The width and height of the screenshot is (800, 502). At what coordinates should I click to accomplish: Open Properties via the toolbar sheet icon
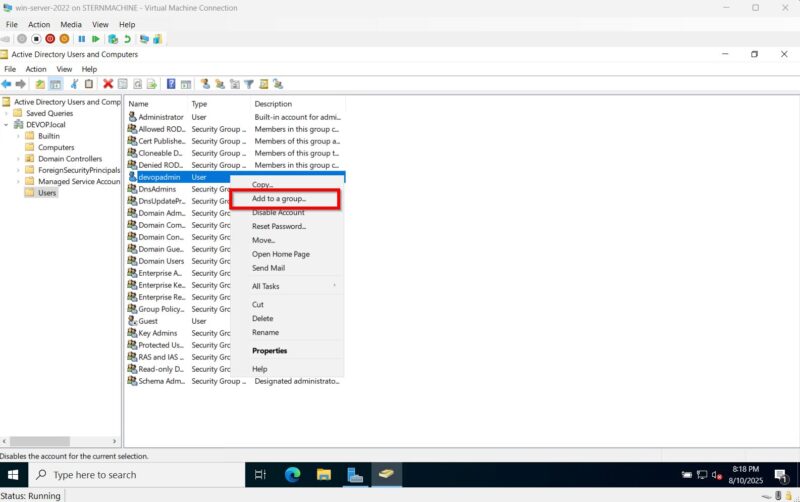pos(122,84)
